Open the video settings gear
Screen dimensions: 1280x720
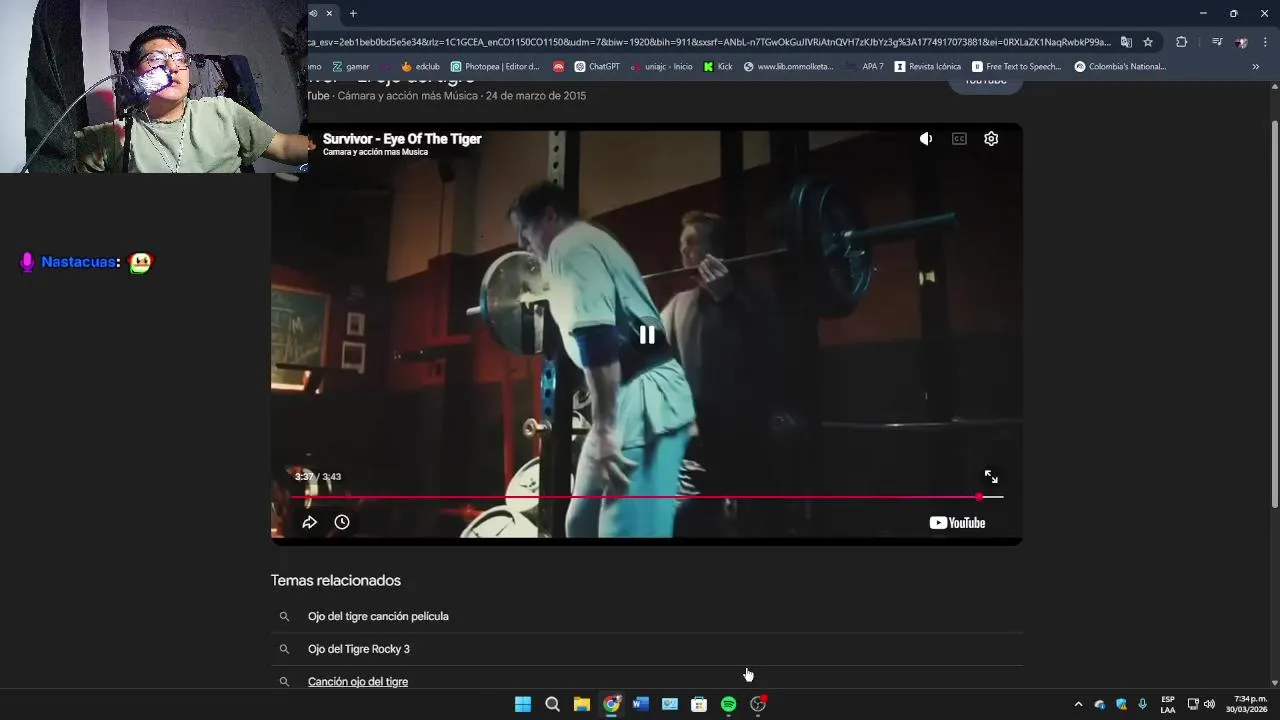click(991, 139)
